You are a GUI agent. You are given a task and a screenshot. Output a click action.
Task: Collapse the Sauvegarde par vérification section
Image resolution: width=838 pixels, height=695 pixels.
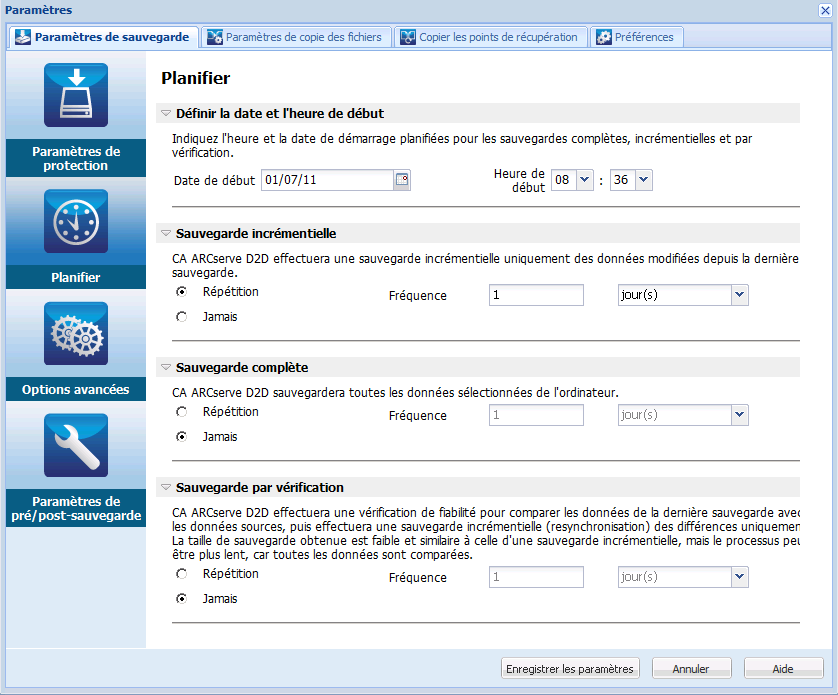[166, 488]
